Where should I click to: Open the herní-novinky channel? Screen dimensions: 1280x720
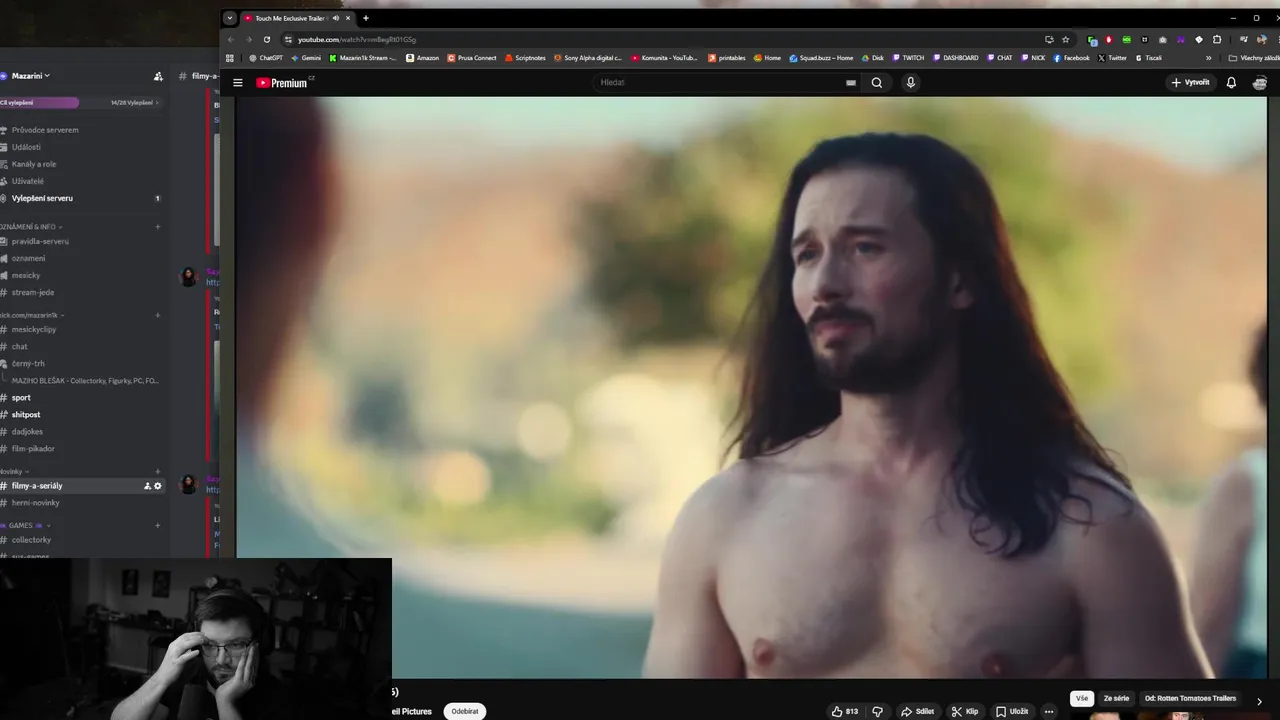click(x=36, y=503)
